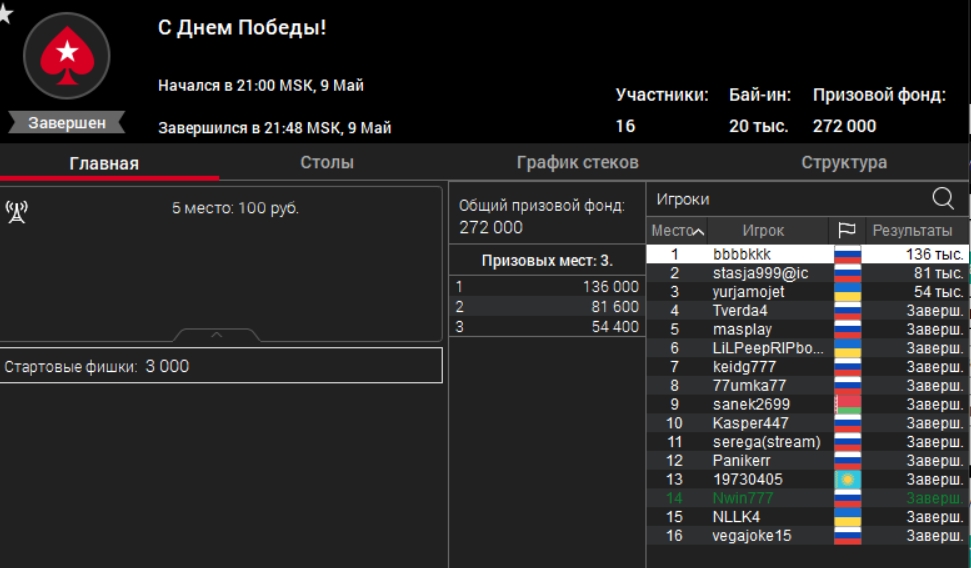Switch to the Столы tab
971x568 pixels.
327,162
